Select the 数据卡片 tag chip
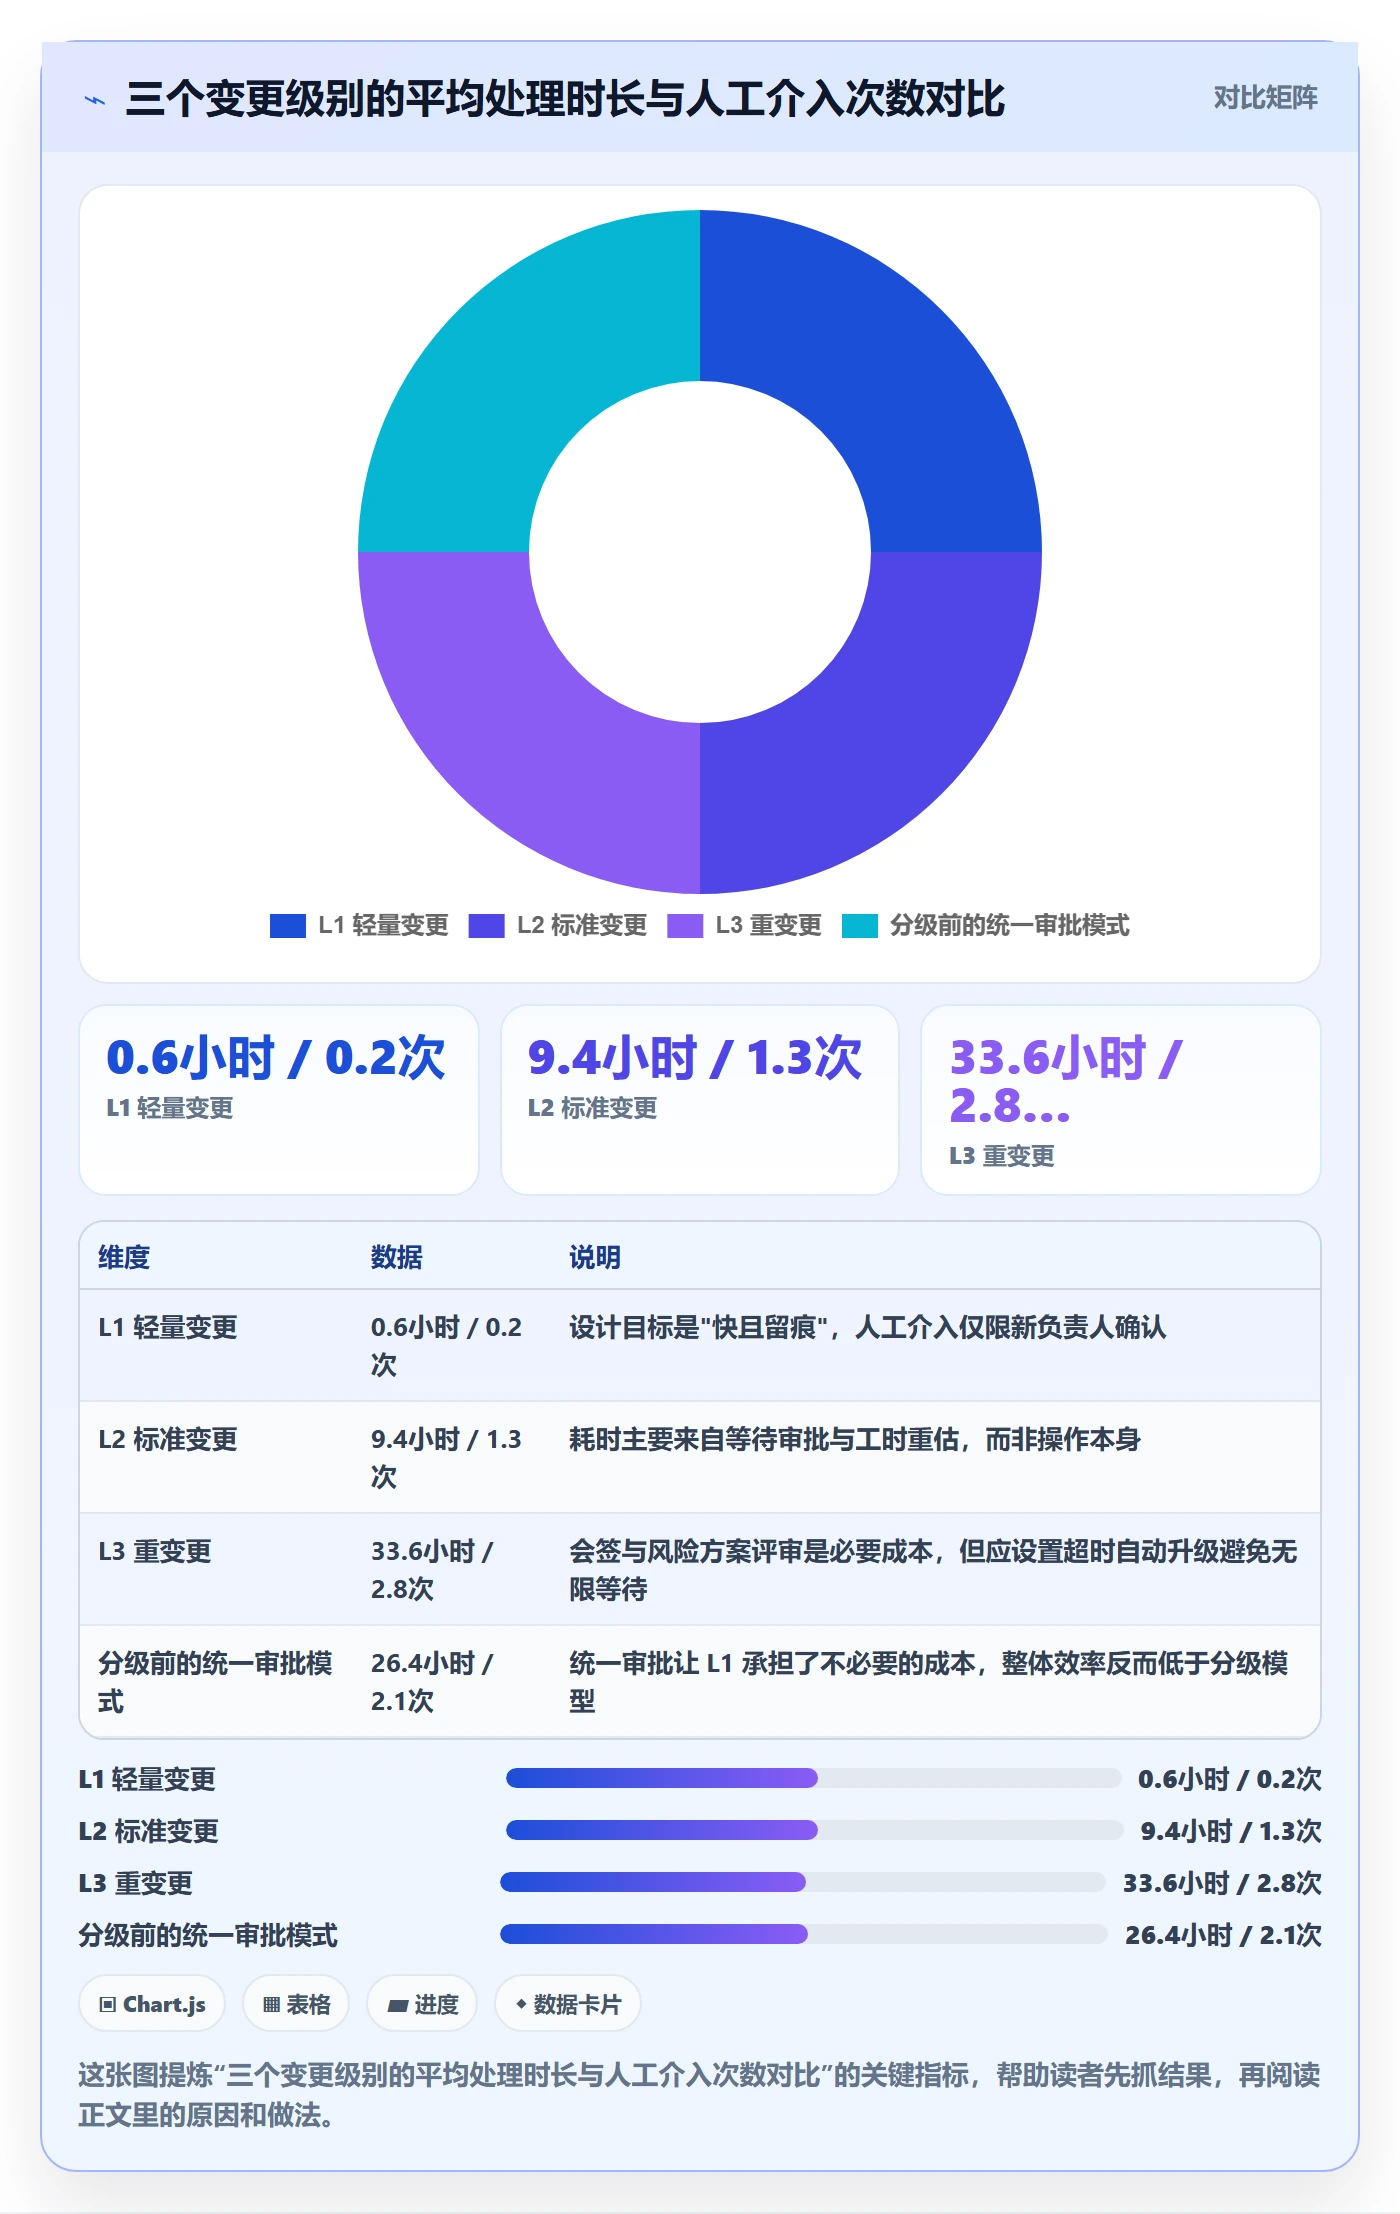Screen dimensions: 1400x2214 click(x=568, y=2004)
